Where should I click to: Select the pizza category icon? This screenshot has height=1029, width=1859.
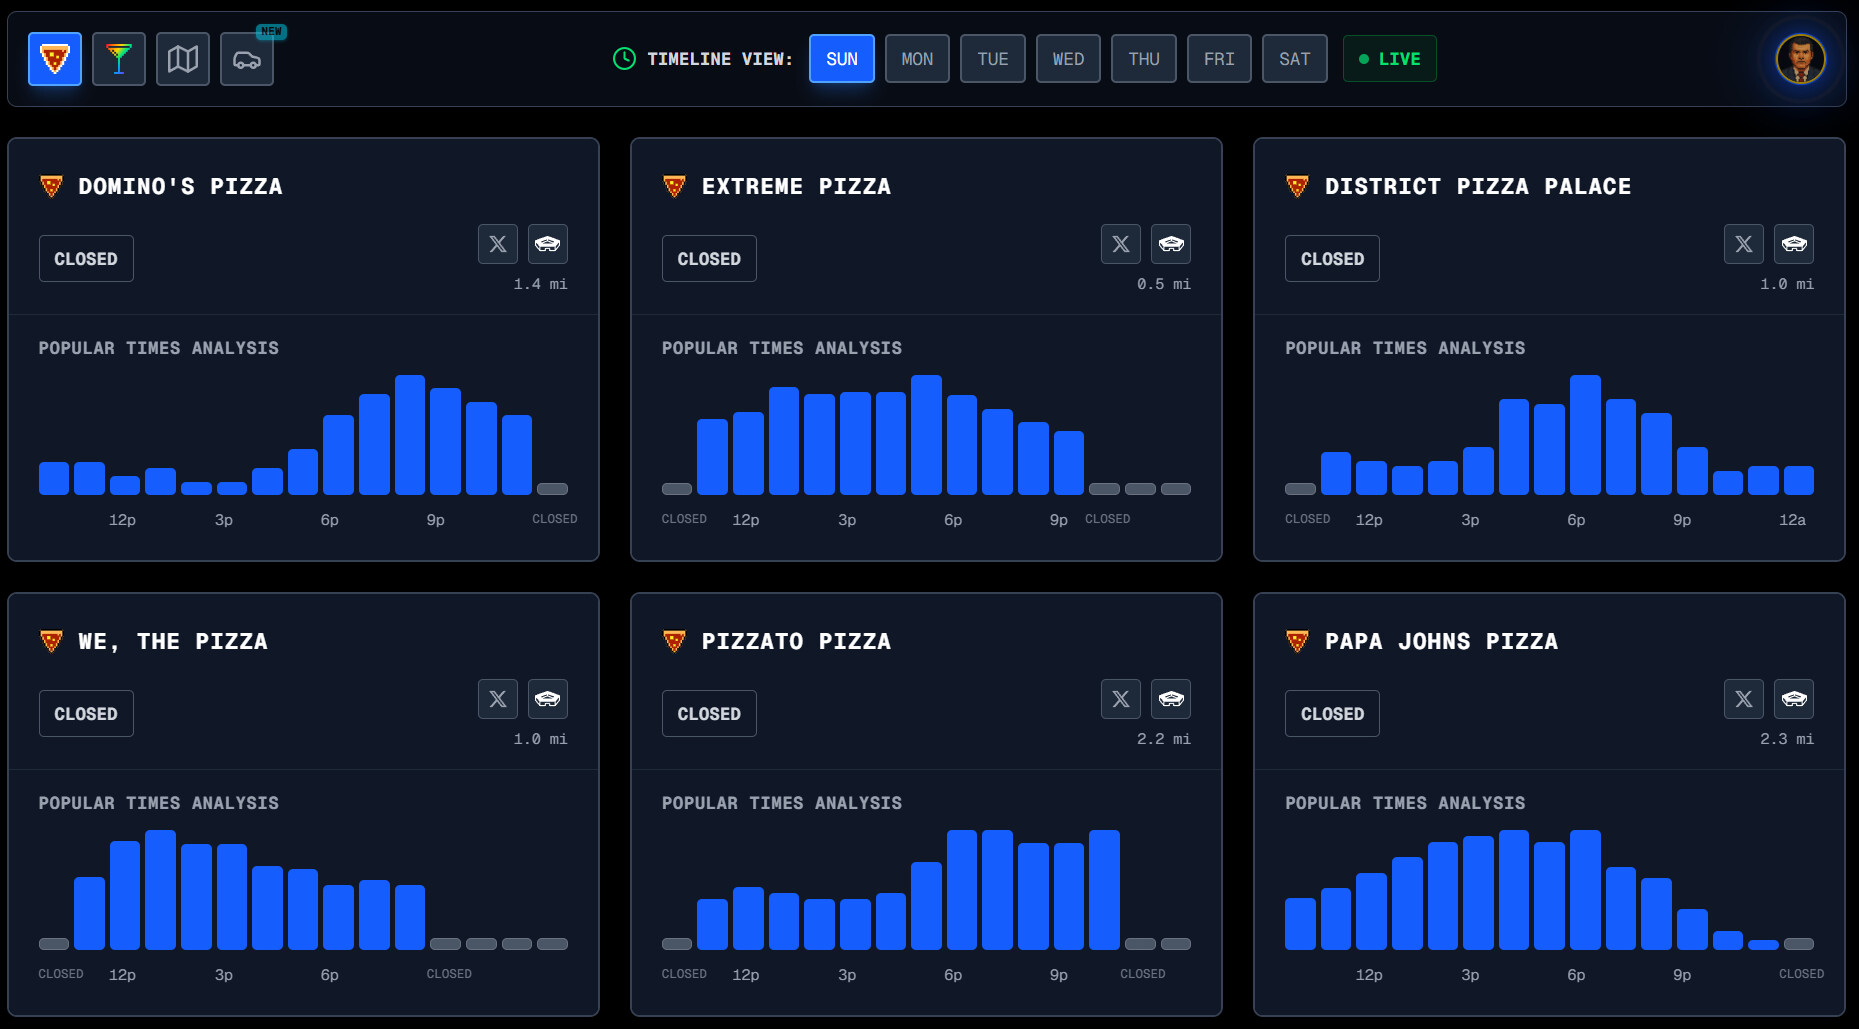(x=55, y=59)
